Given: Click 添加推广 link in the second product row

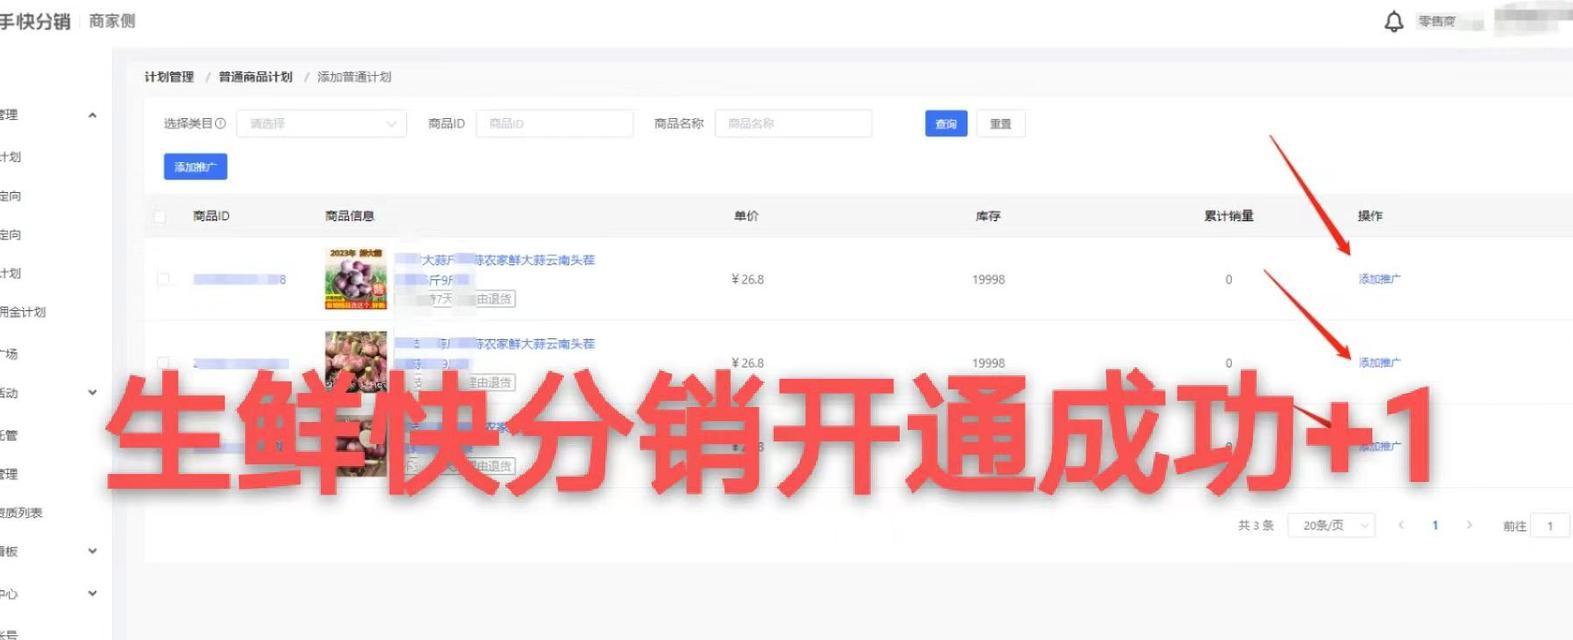Looking at the screenshot, I should point(1380,363).
